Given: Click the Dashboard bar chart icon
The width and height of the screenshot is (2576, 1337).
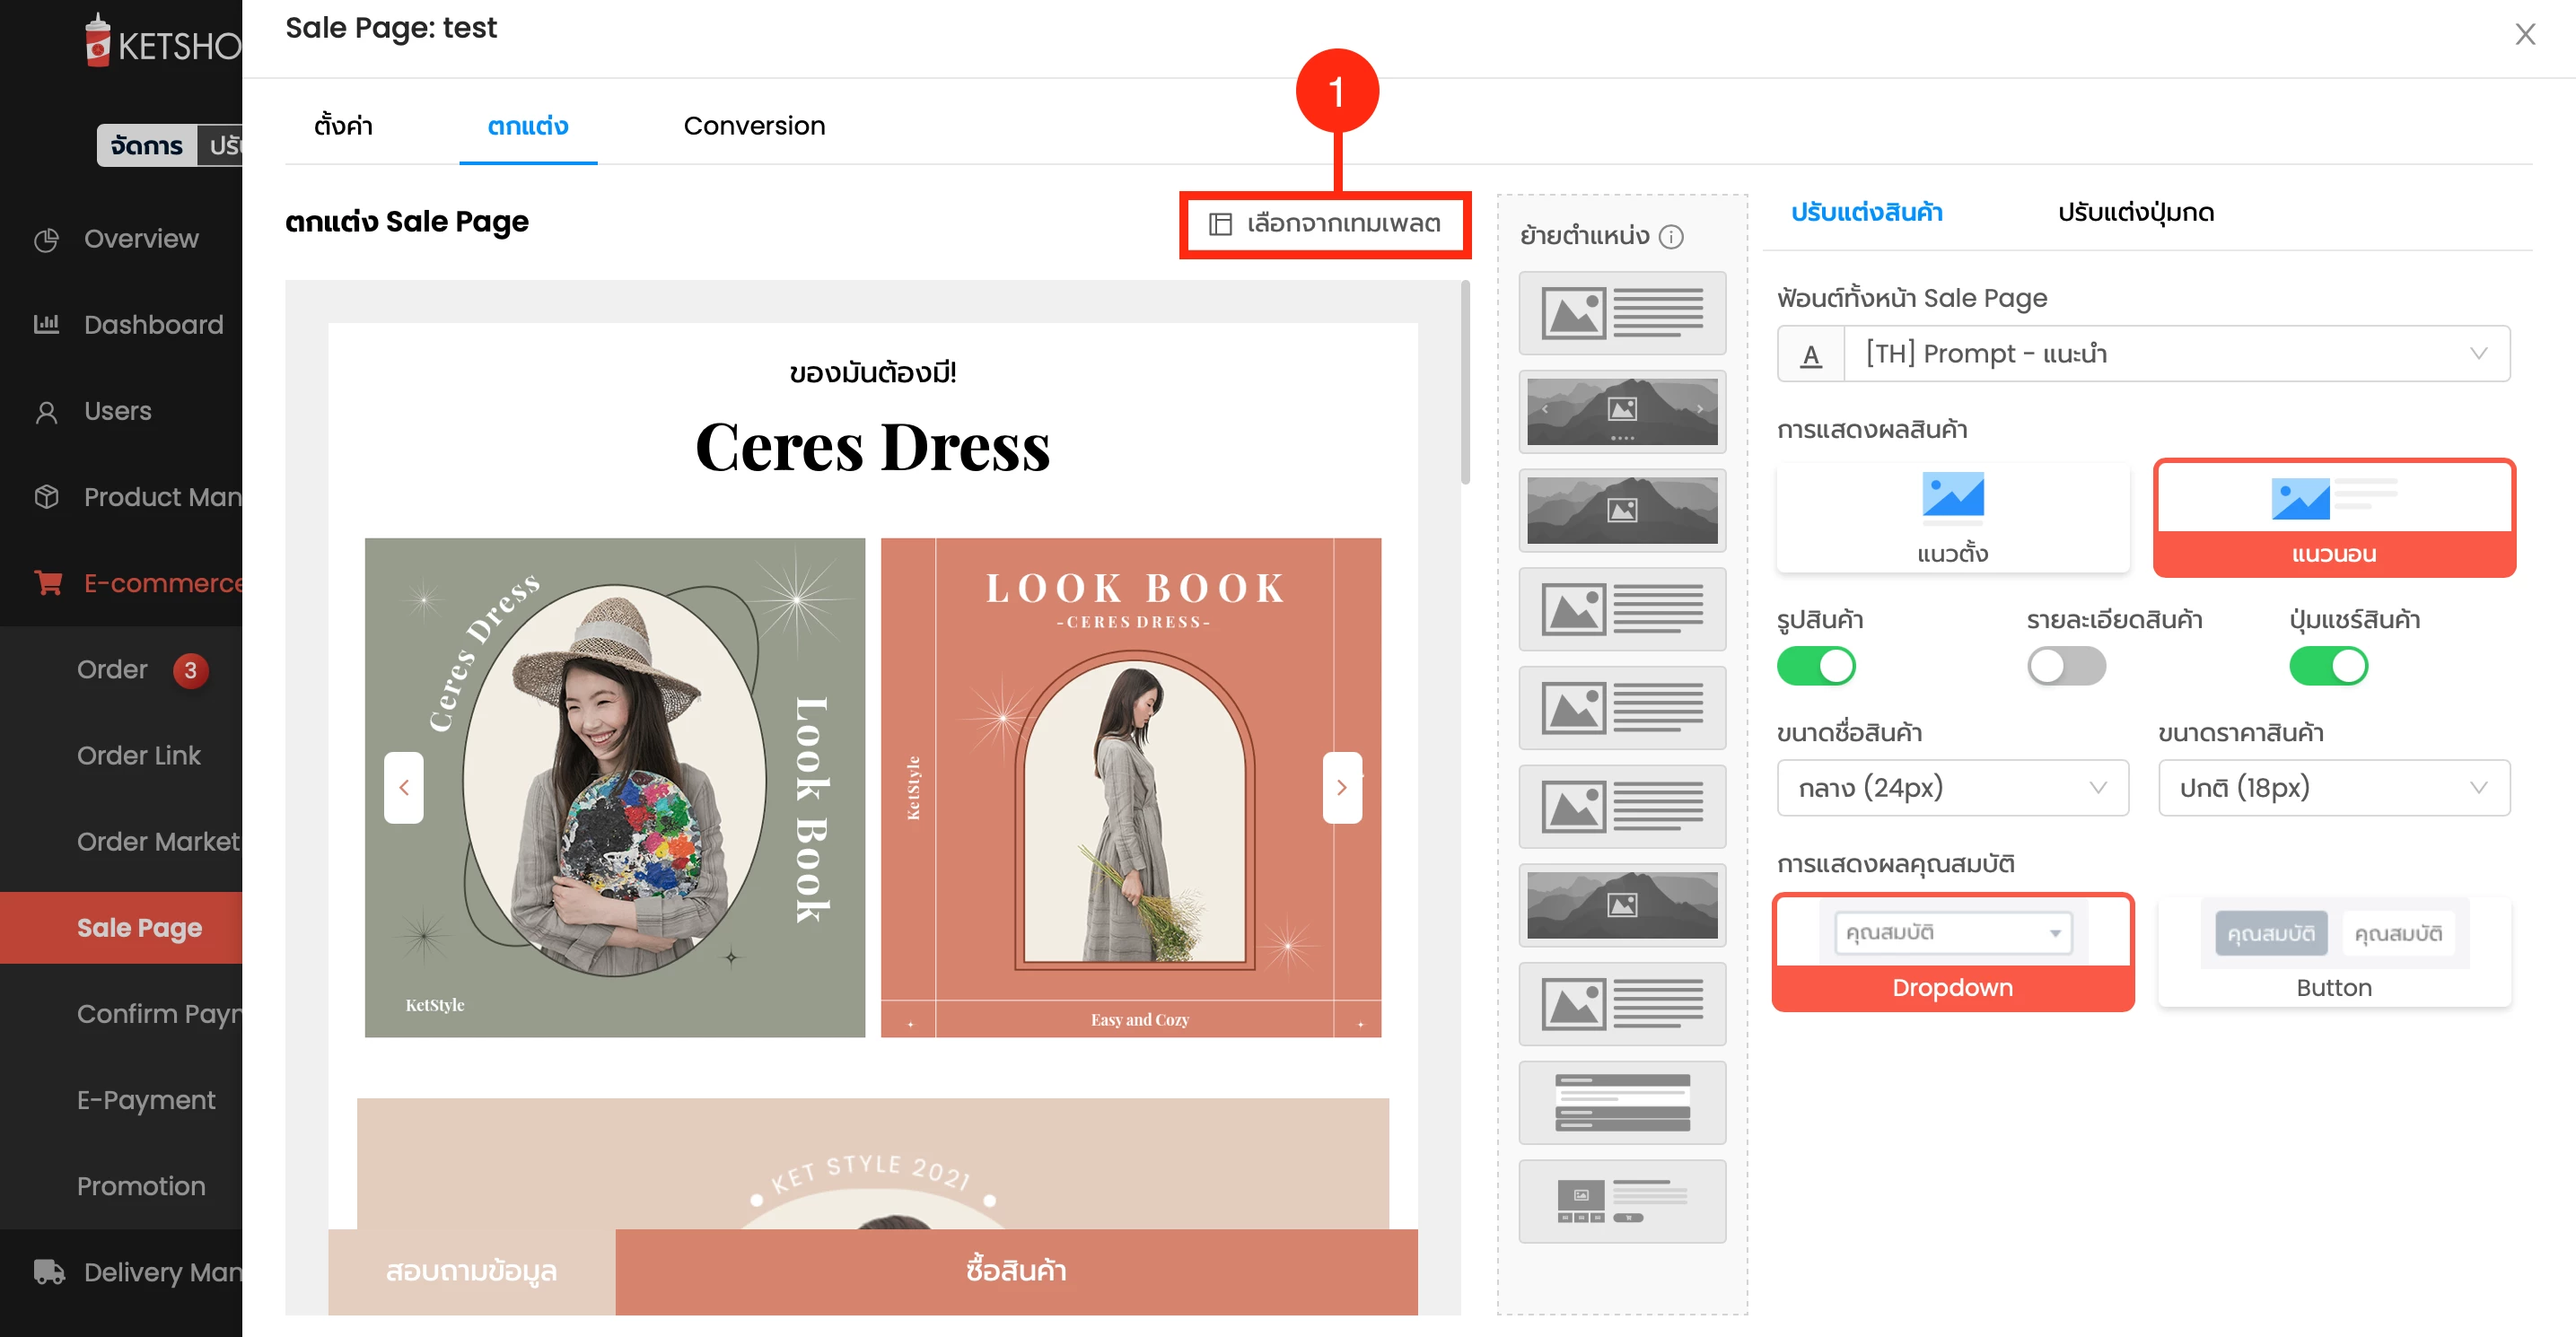Looking at the screenshot, I should tap(46, 324).
